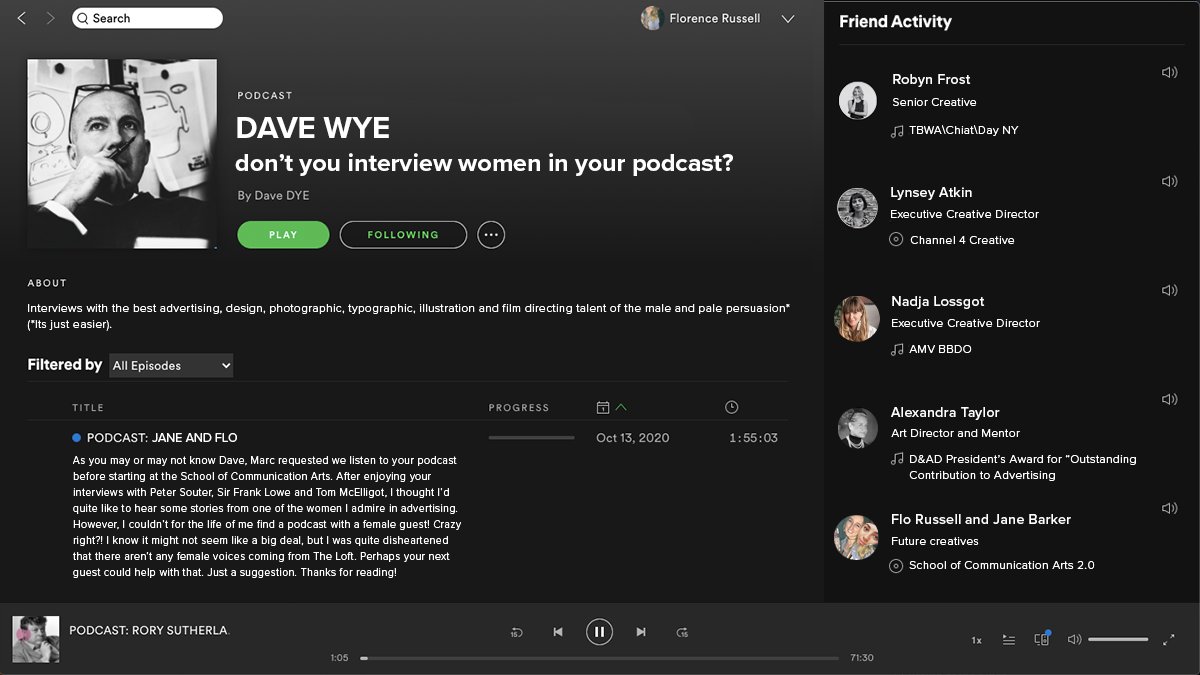Open Robyn Frost's friend profile name
Image resolution: width=1200 pixels, height=675 pixels.
click(931, 79)
